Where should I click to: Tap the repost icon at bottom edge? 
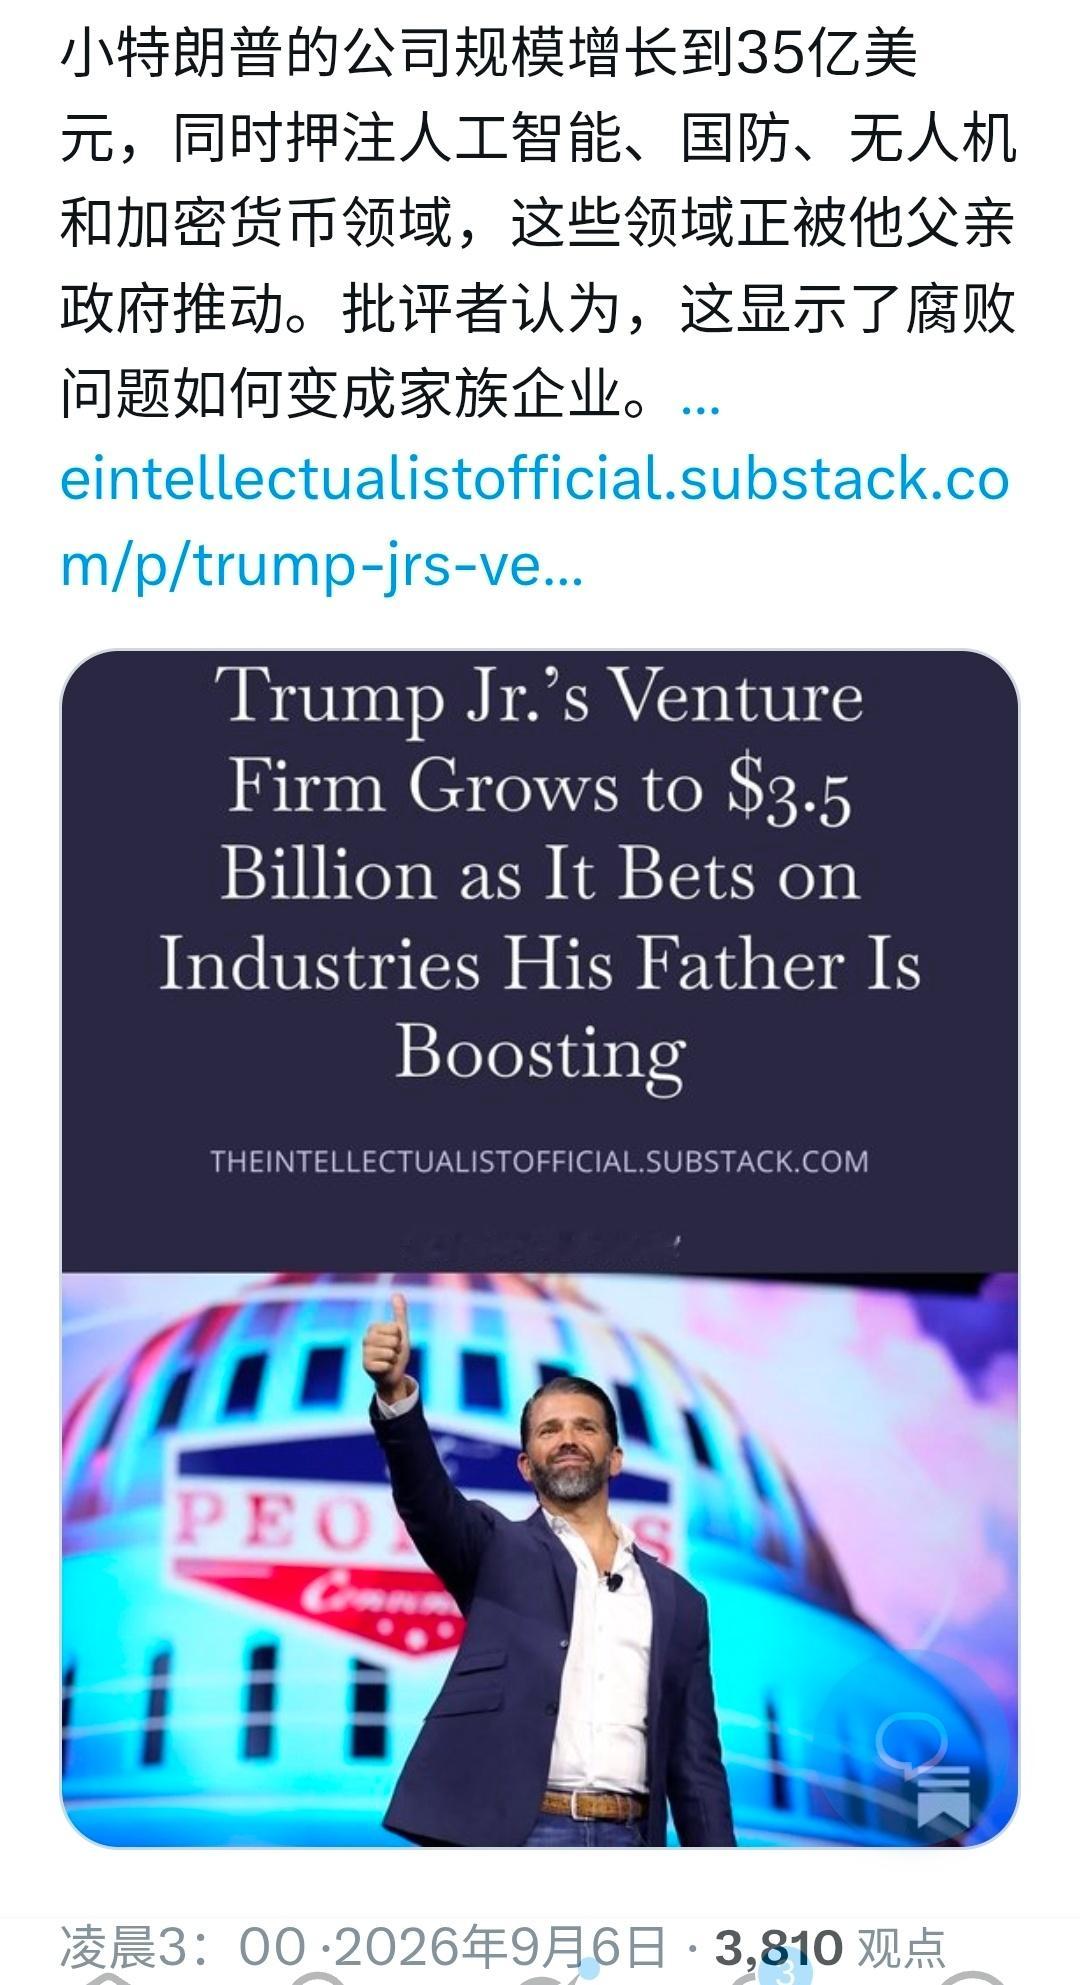tap(318, 1979)
